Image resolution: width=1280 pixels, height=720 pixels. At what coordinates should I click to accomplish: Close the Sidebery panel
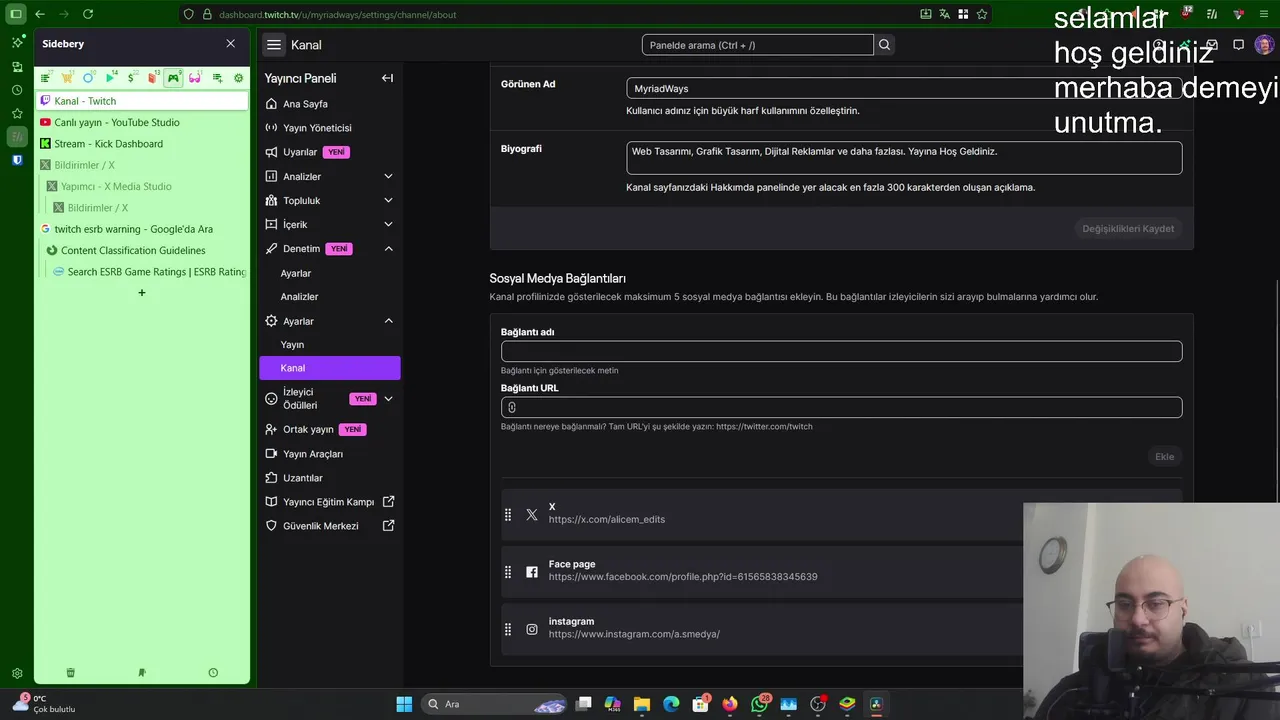tap(231, 44)
